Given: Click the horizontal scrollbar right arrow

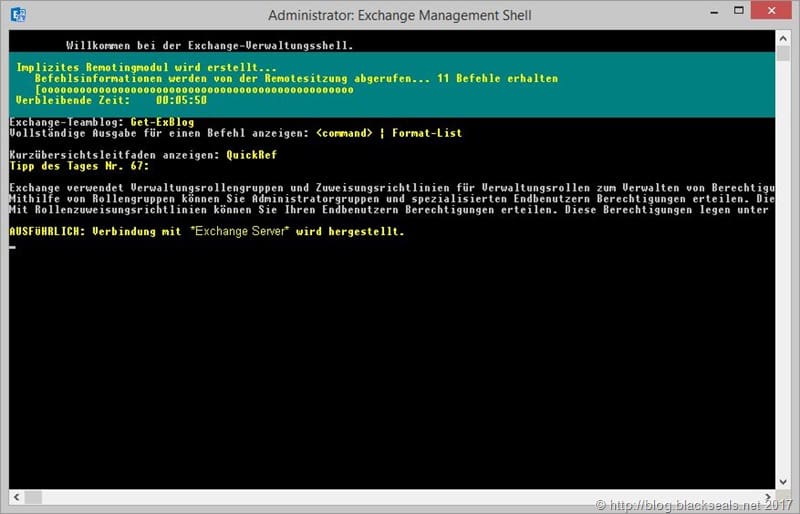Looking at the screenshot, I should [768, 497].
